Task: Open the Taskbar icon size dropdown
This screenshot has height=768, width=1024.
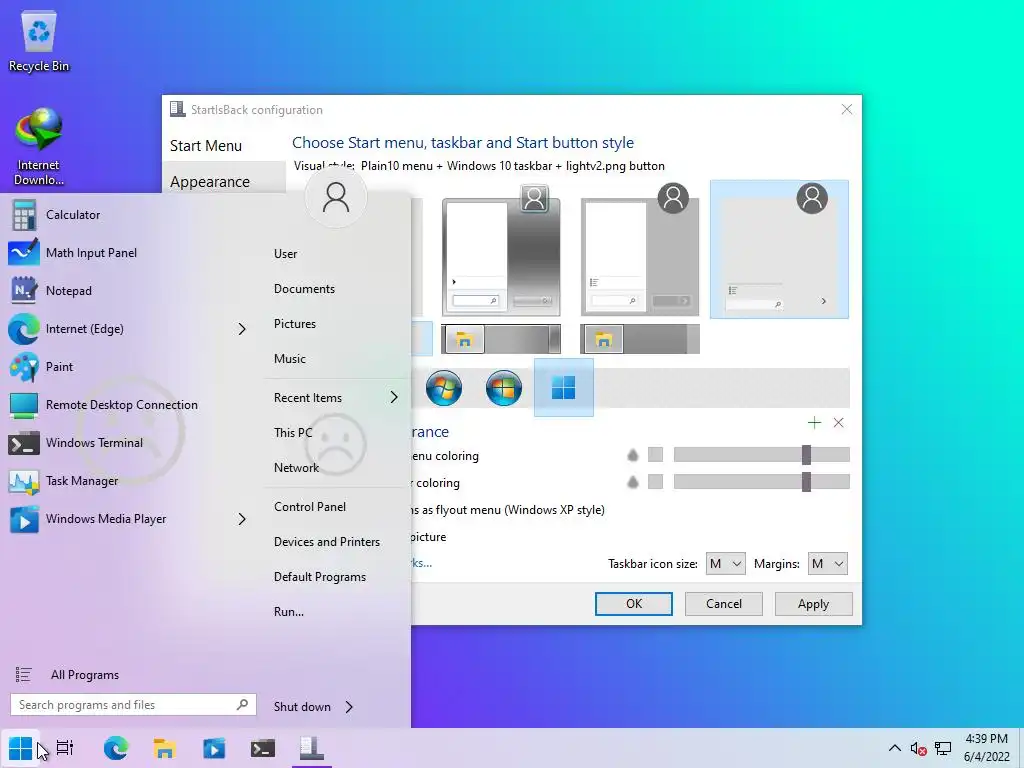Action: [x=725, y=564]
